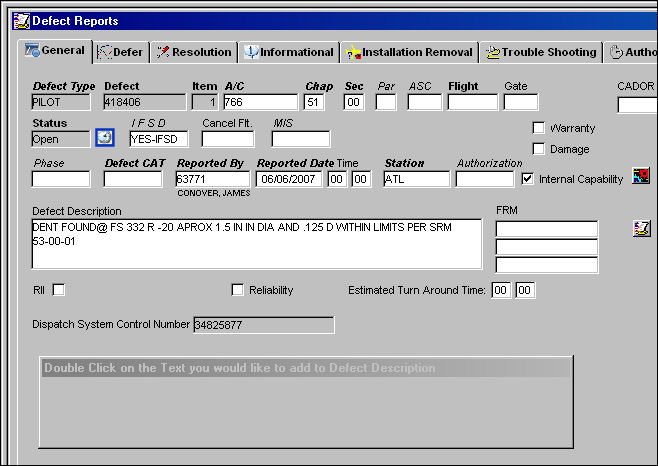The width and height of the screenshot is (658, 466).
Task: Click the empty Phase field
Action: (x=61, y=179)
